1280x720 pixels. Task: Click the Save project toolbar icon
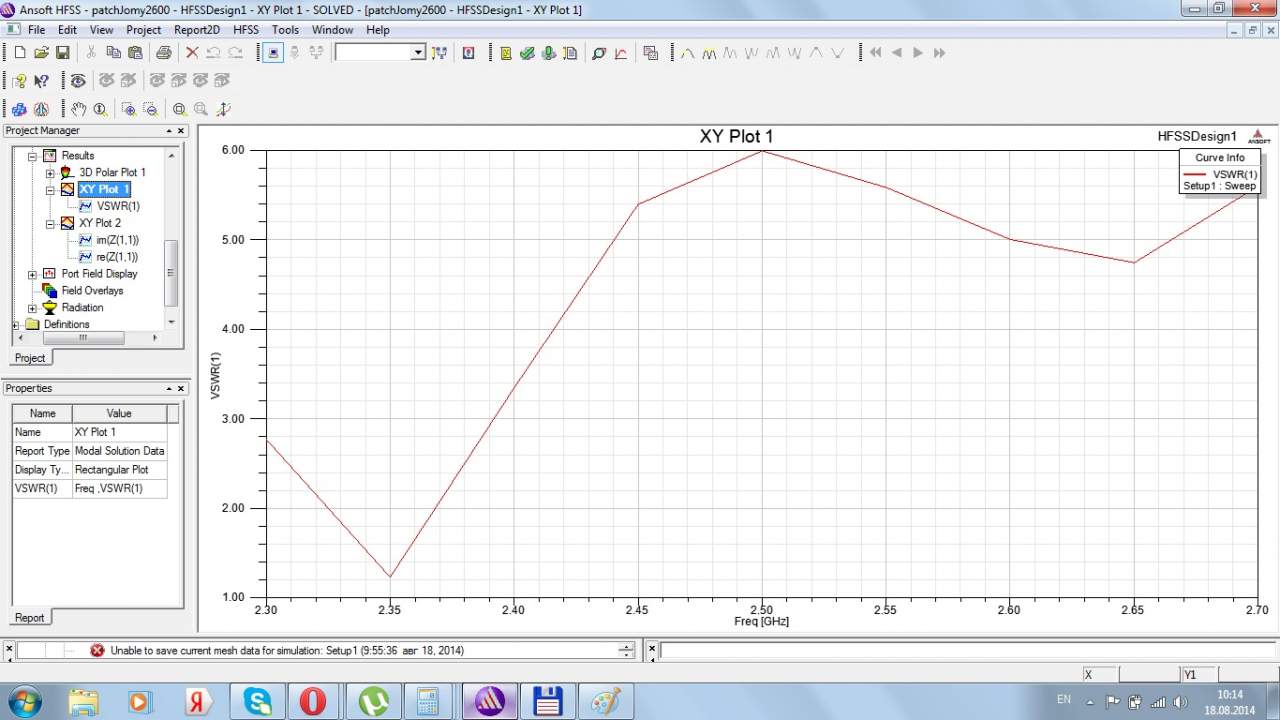[x=62, y=53]
